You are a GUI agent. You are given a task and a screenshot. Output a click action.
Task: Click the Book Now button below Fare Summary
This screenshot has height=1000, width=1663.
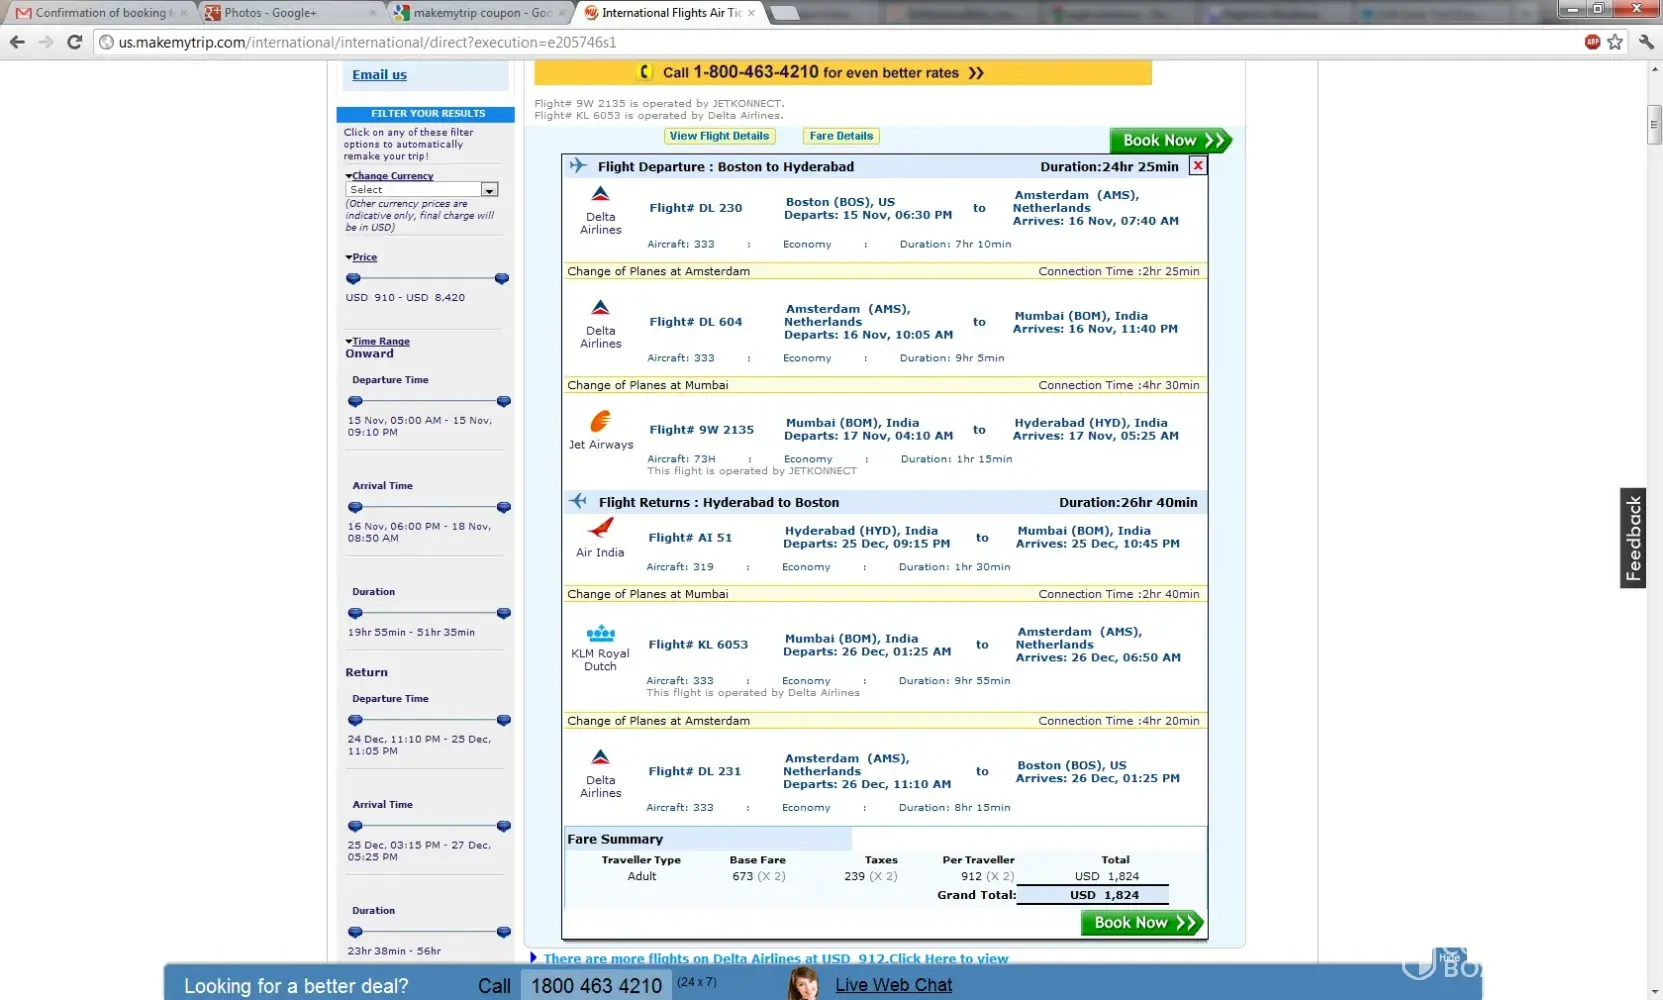(1142, 923)
